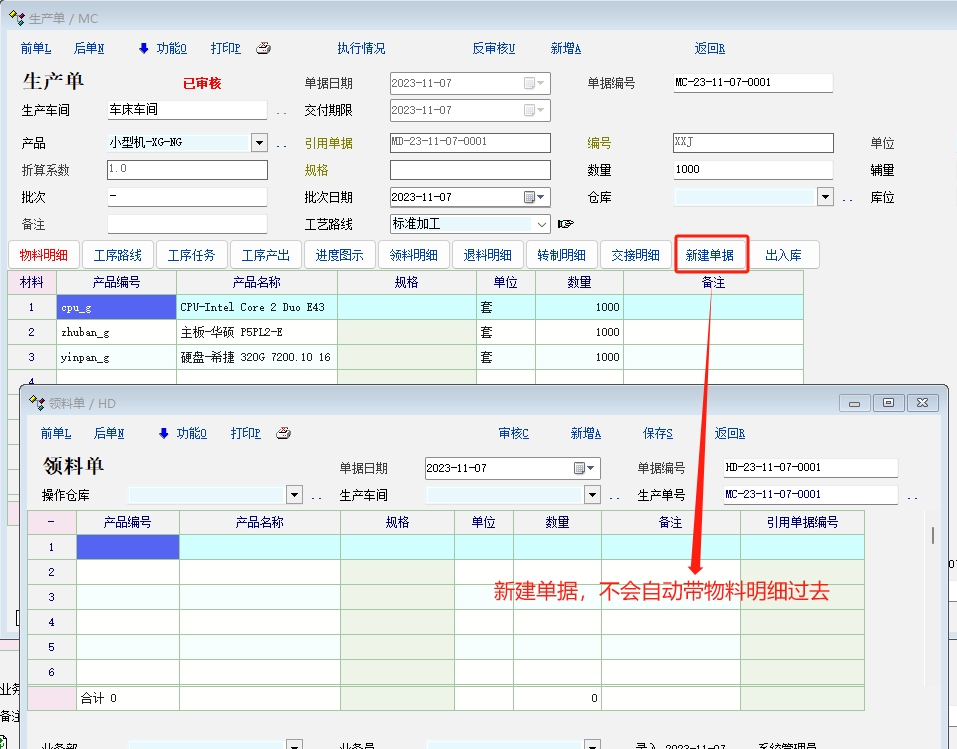
Task: Click 审核 in the 领料单 window
Action: click(x=513, y=433)
